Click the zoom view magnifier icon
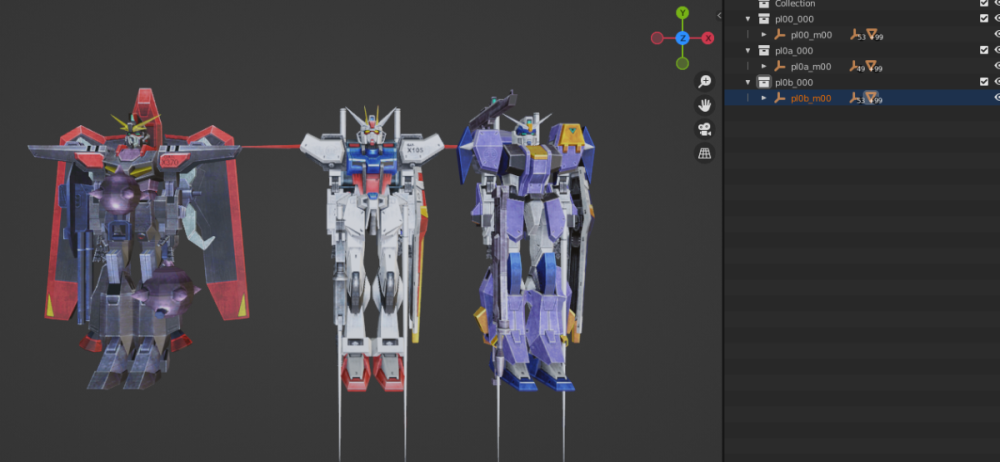Image resolution: width=1000 pixels, height=462 pixels. click(704, 82)
